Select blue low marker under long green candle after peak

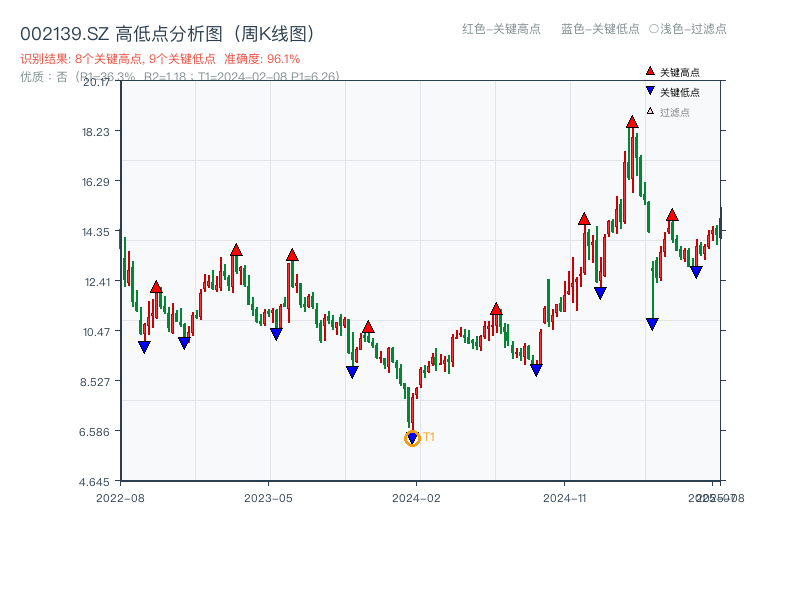652,324
